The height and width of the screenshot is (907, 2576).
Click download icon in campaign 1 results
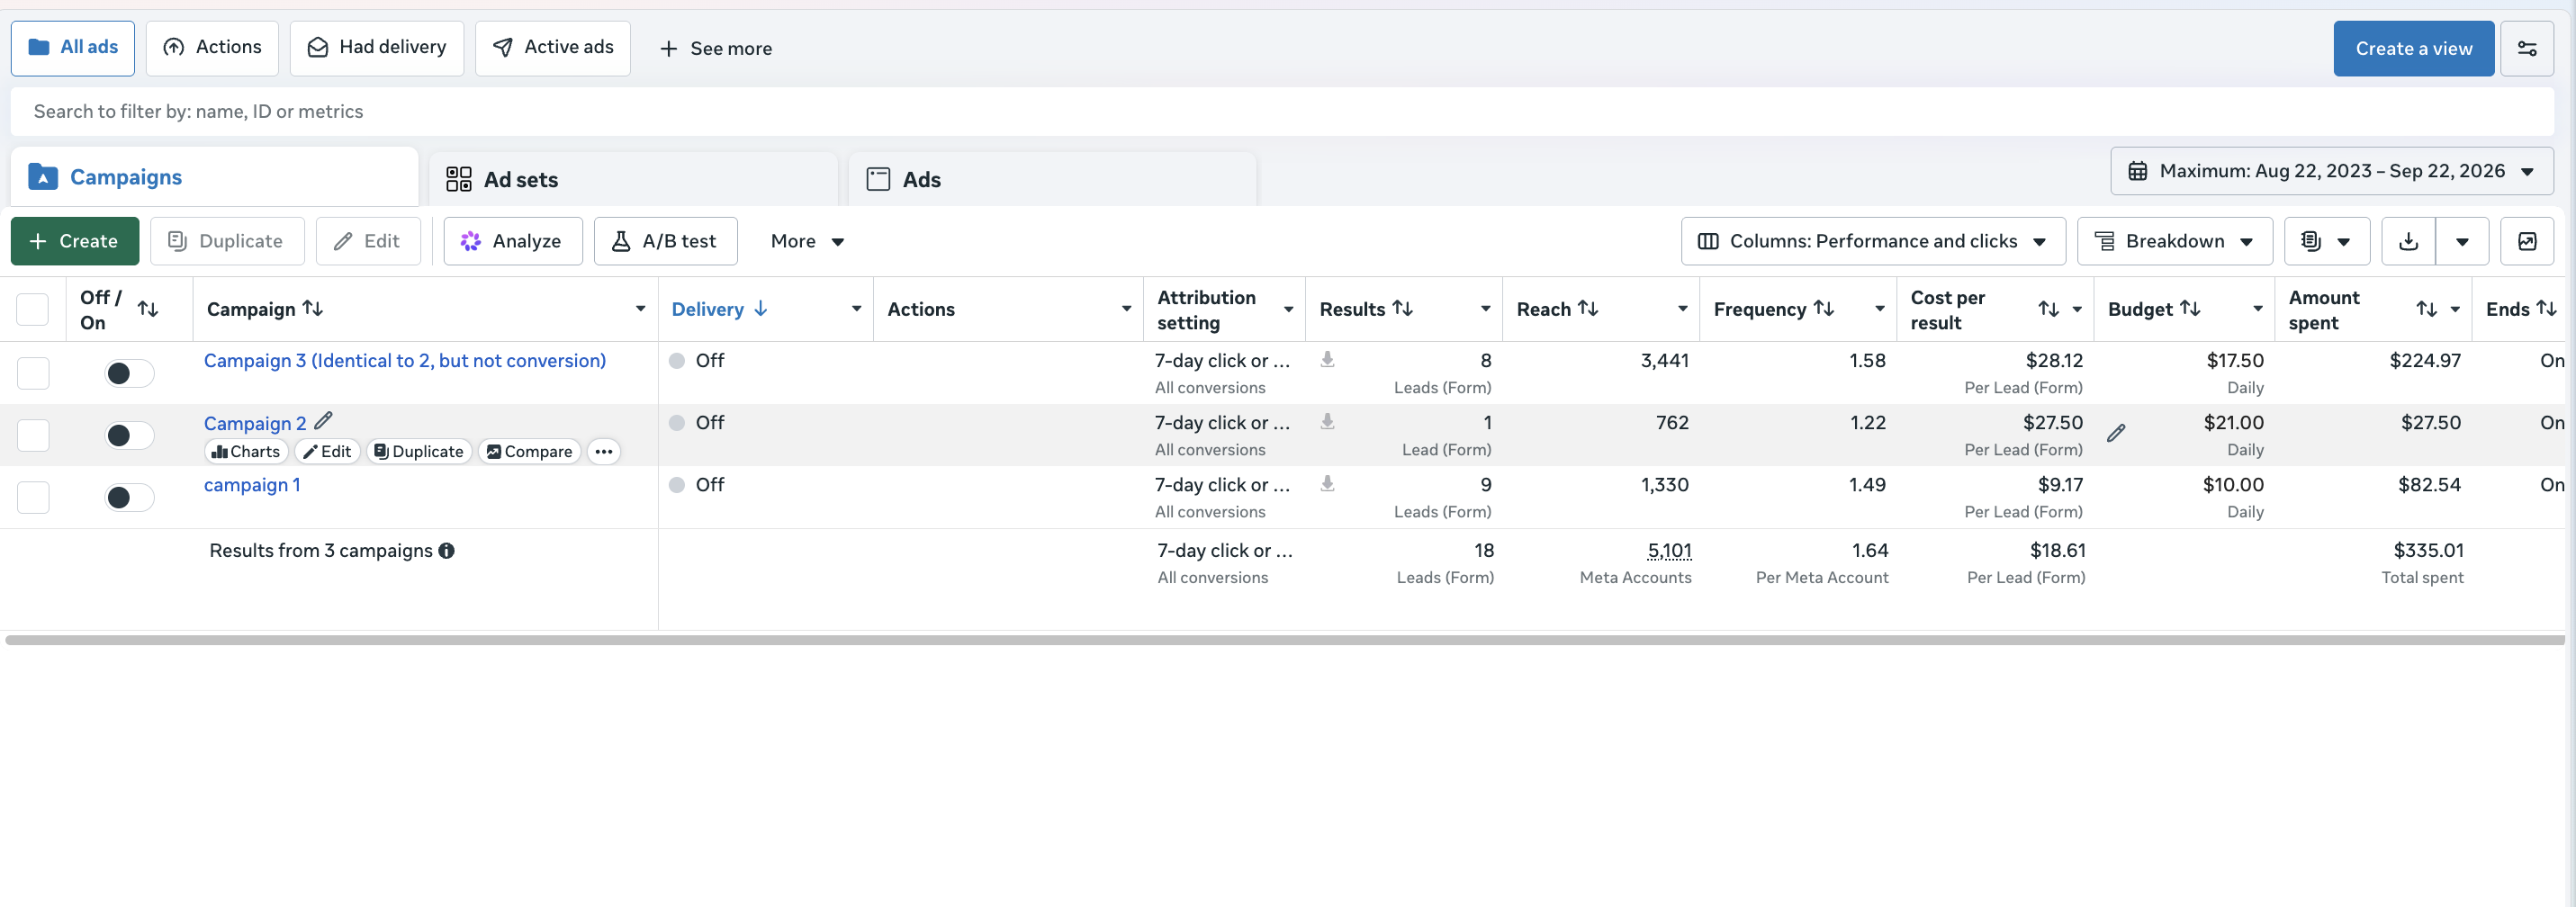(x=1327, y=483)
